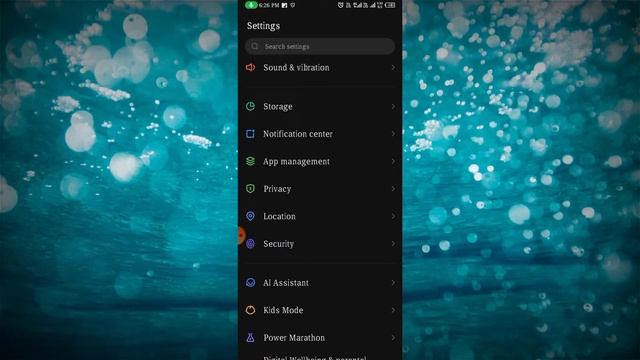The image size is (640, 360).
Task: Click the App management layers icon
Action: 250,161
